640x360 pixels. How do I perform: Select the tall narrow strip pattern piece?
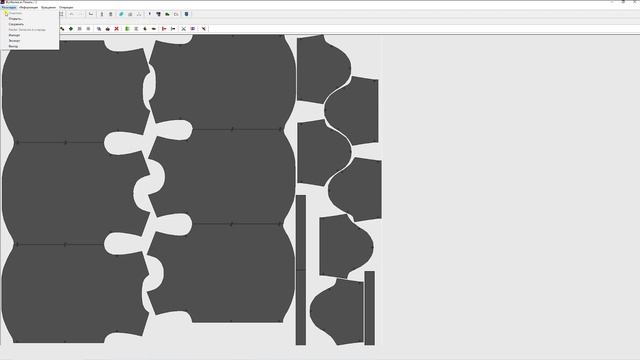[301, 270]
